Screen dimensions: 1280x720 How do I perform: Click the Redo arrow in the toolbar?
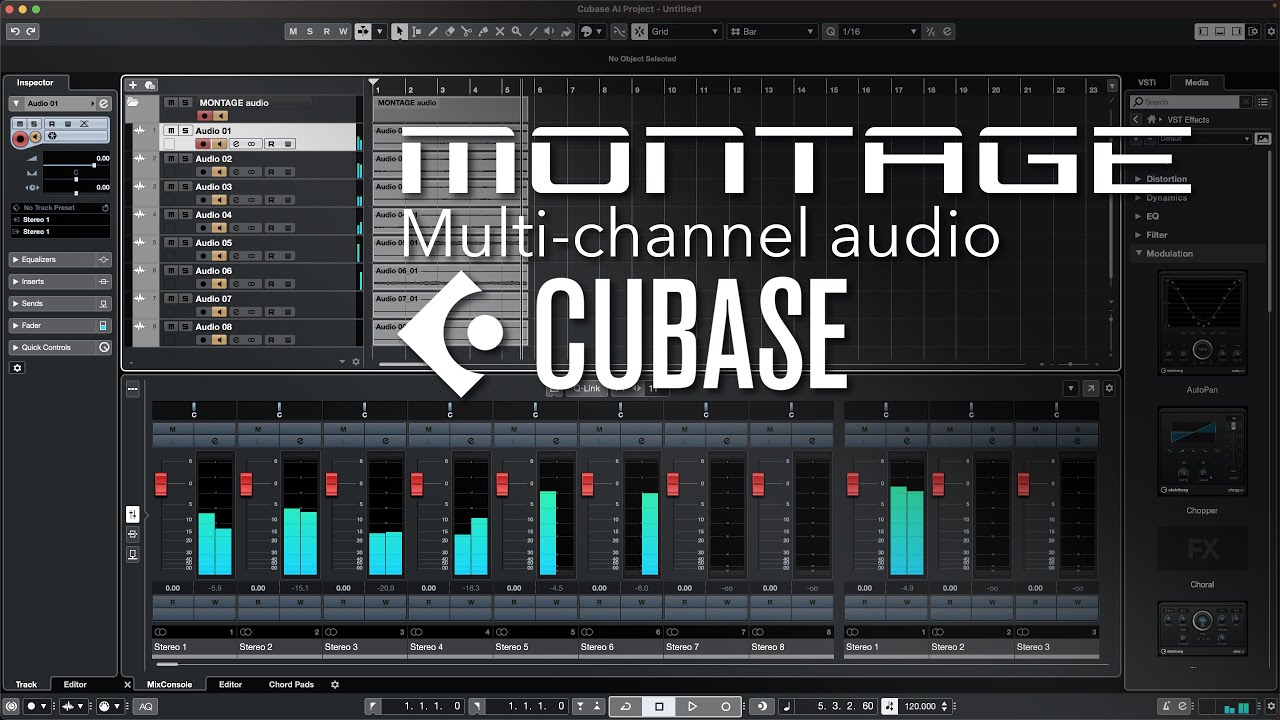(31, 32)
